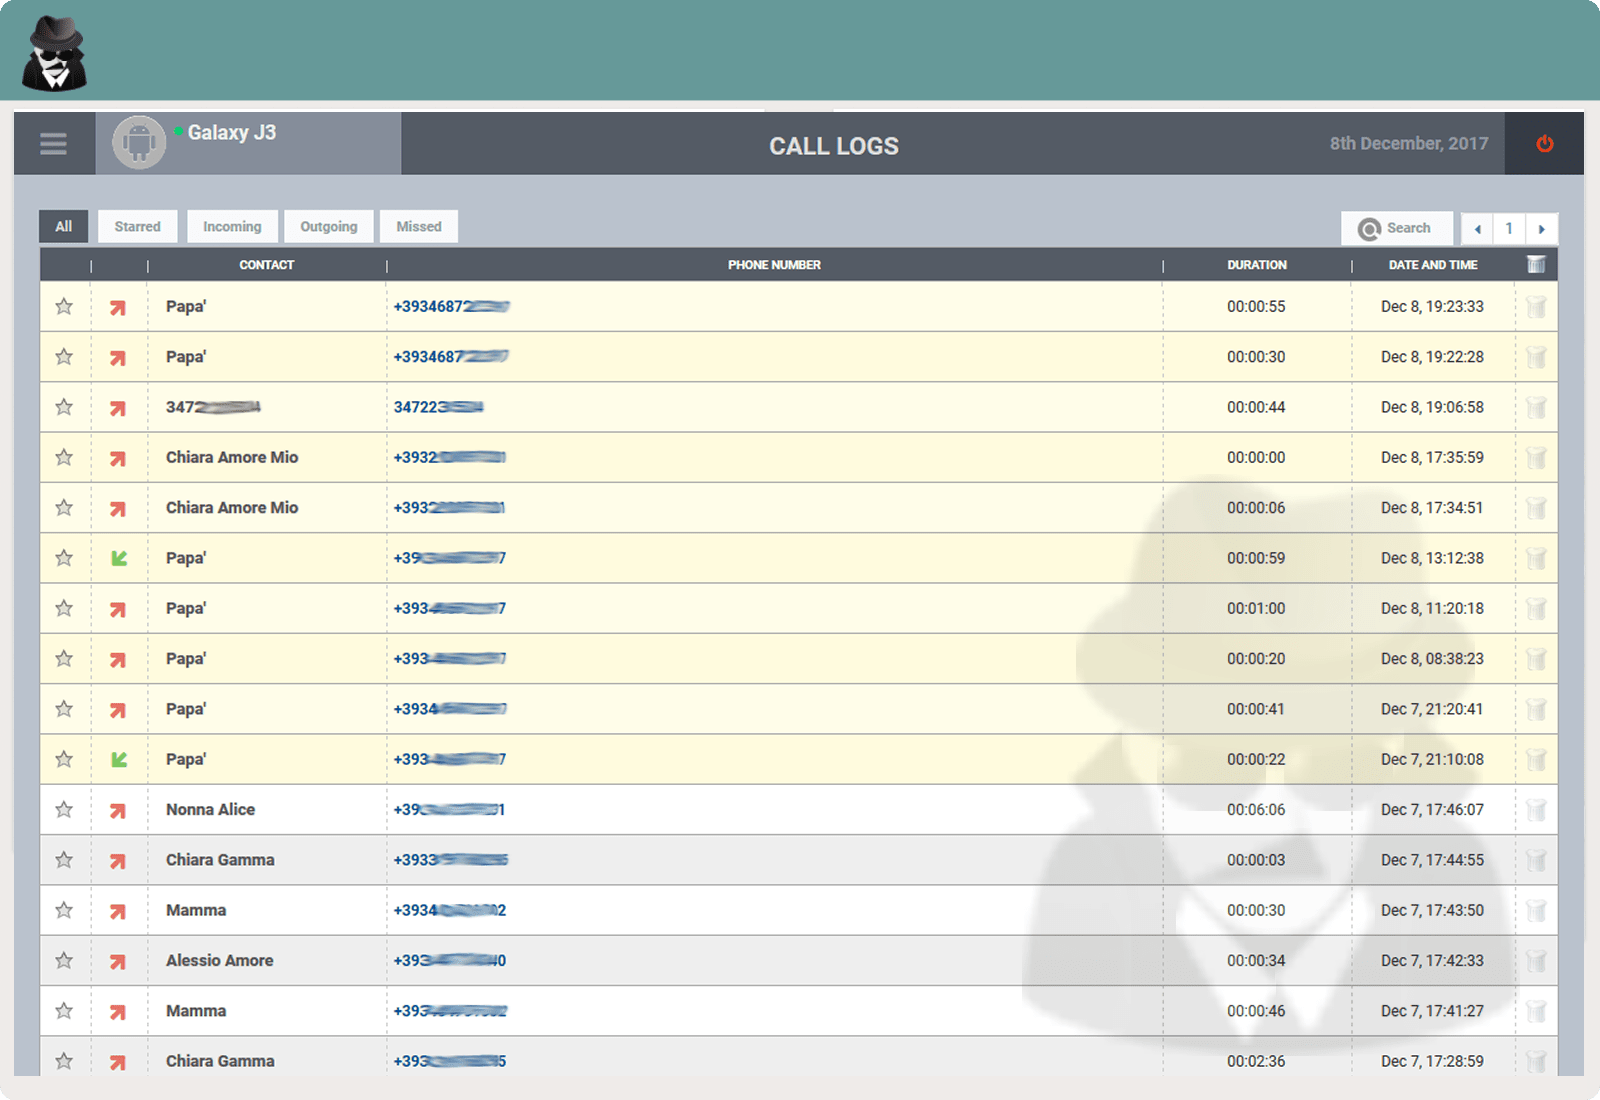The image size is (1600, 1100).
Task: Switch to the Missed calls tab
Action: pyautogui.click(x=418, y=226)
